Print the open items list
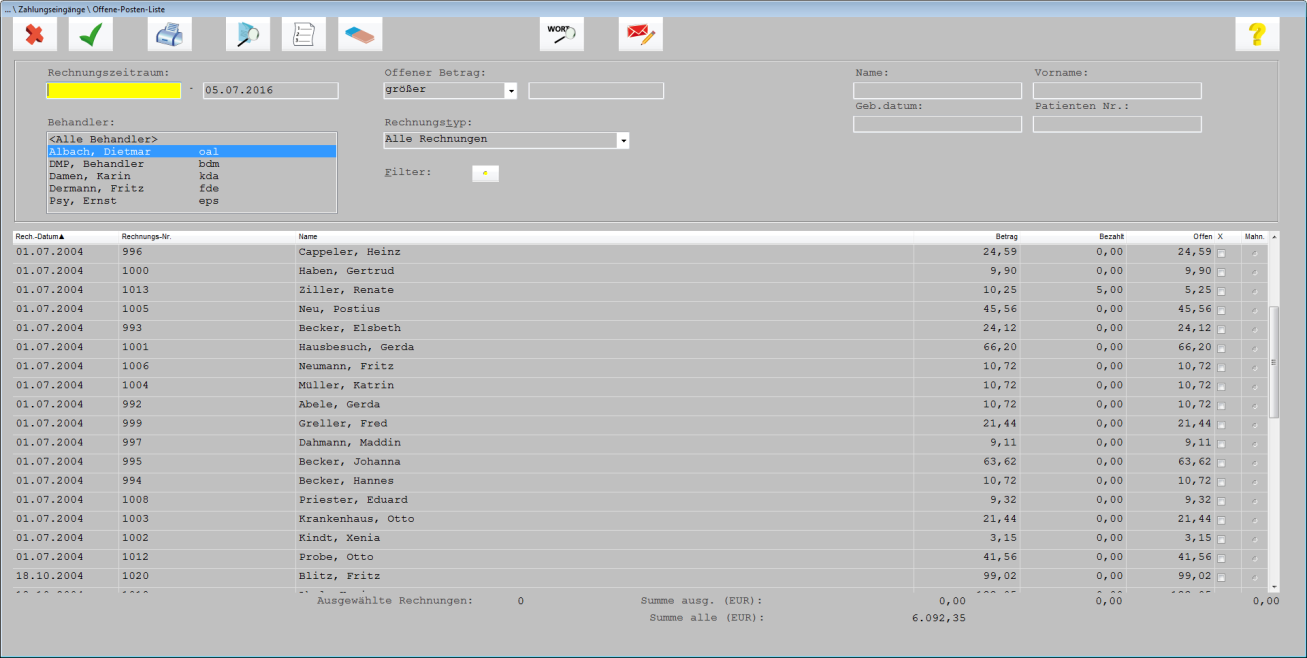Screen dimensions: 1307x658 (x=169, y=35)
